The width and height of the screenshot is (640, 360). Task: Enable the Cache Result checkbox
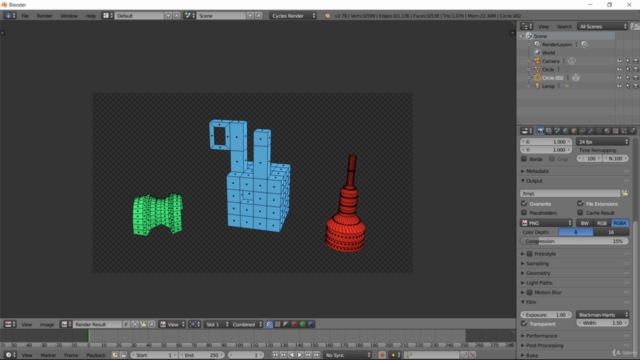(x=580, y=213)
